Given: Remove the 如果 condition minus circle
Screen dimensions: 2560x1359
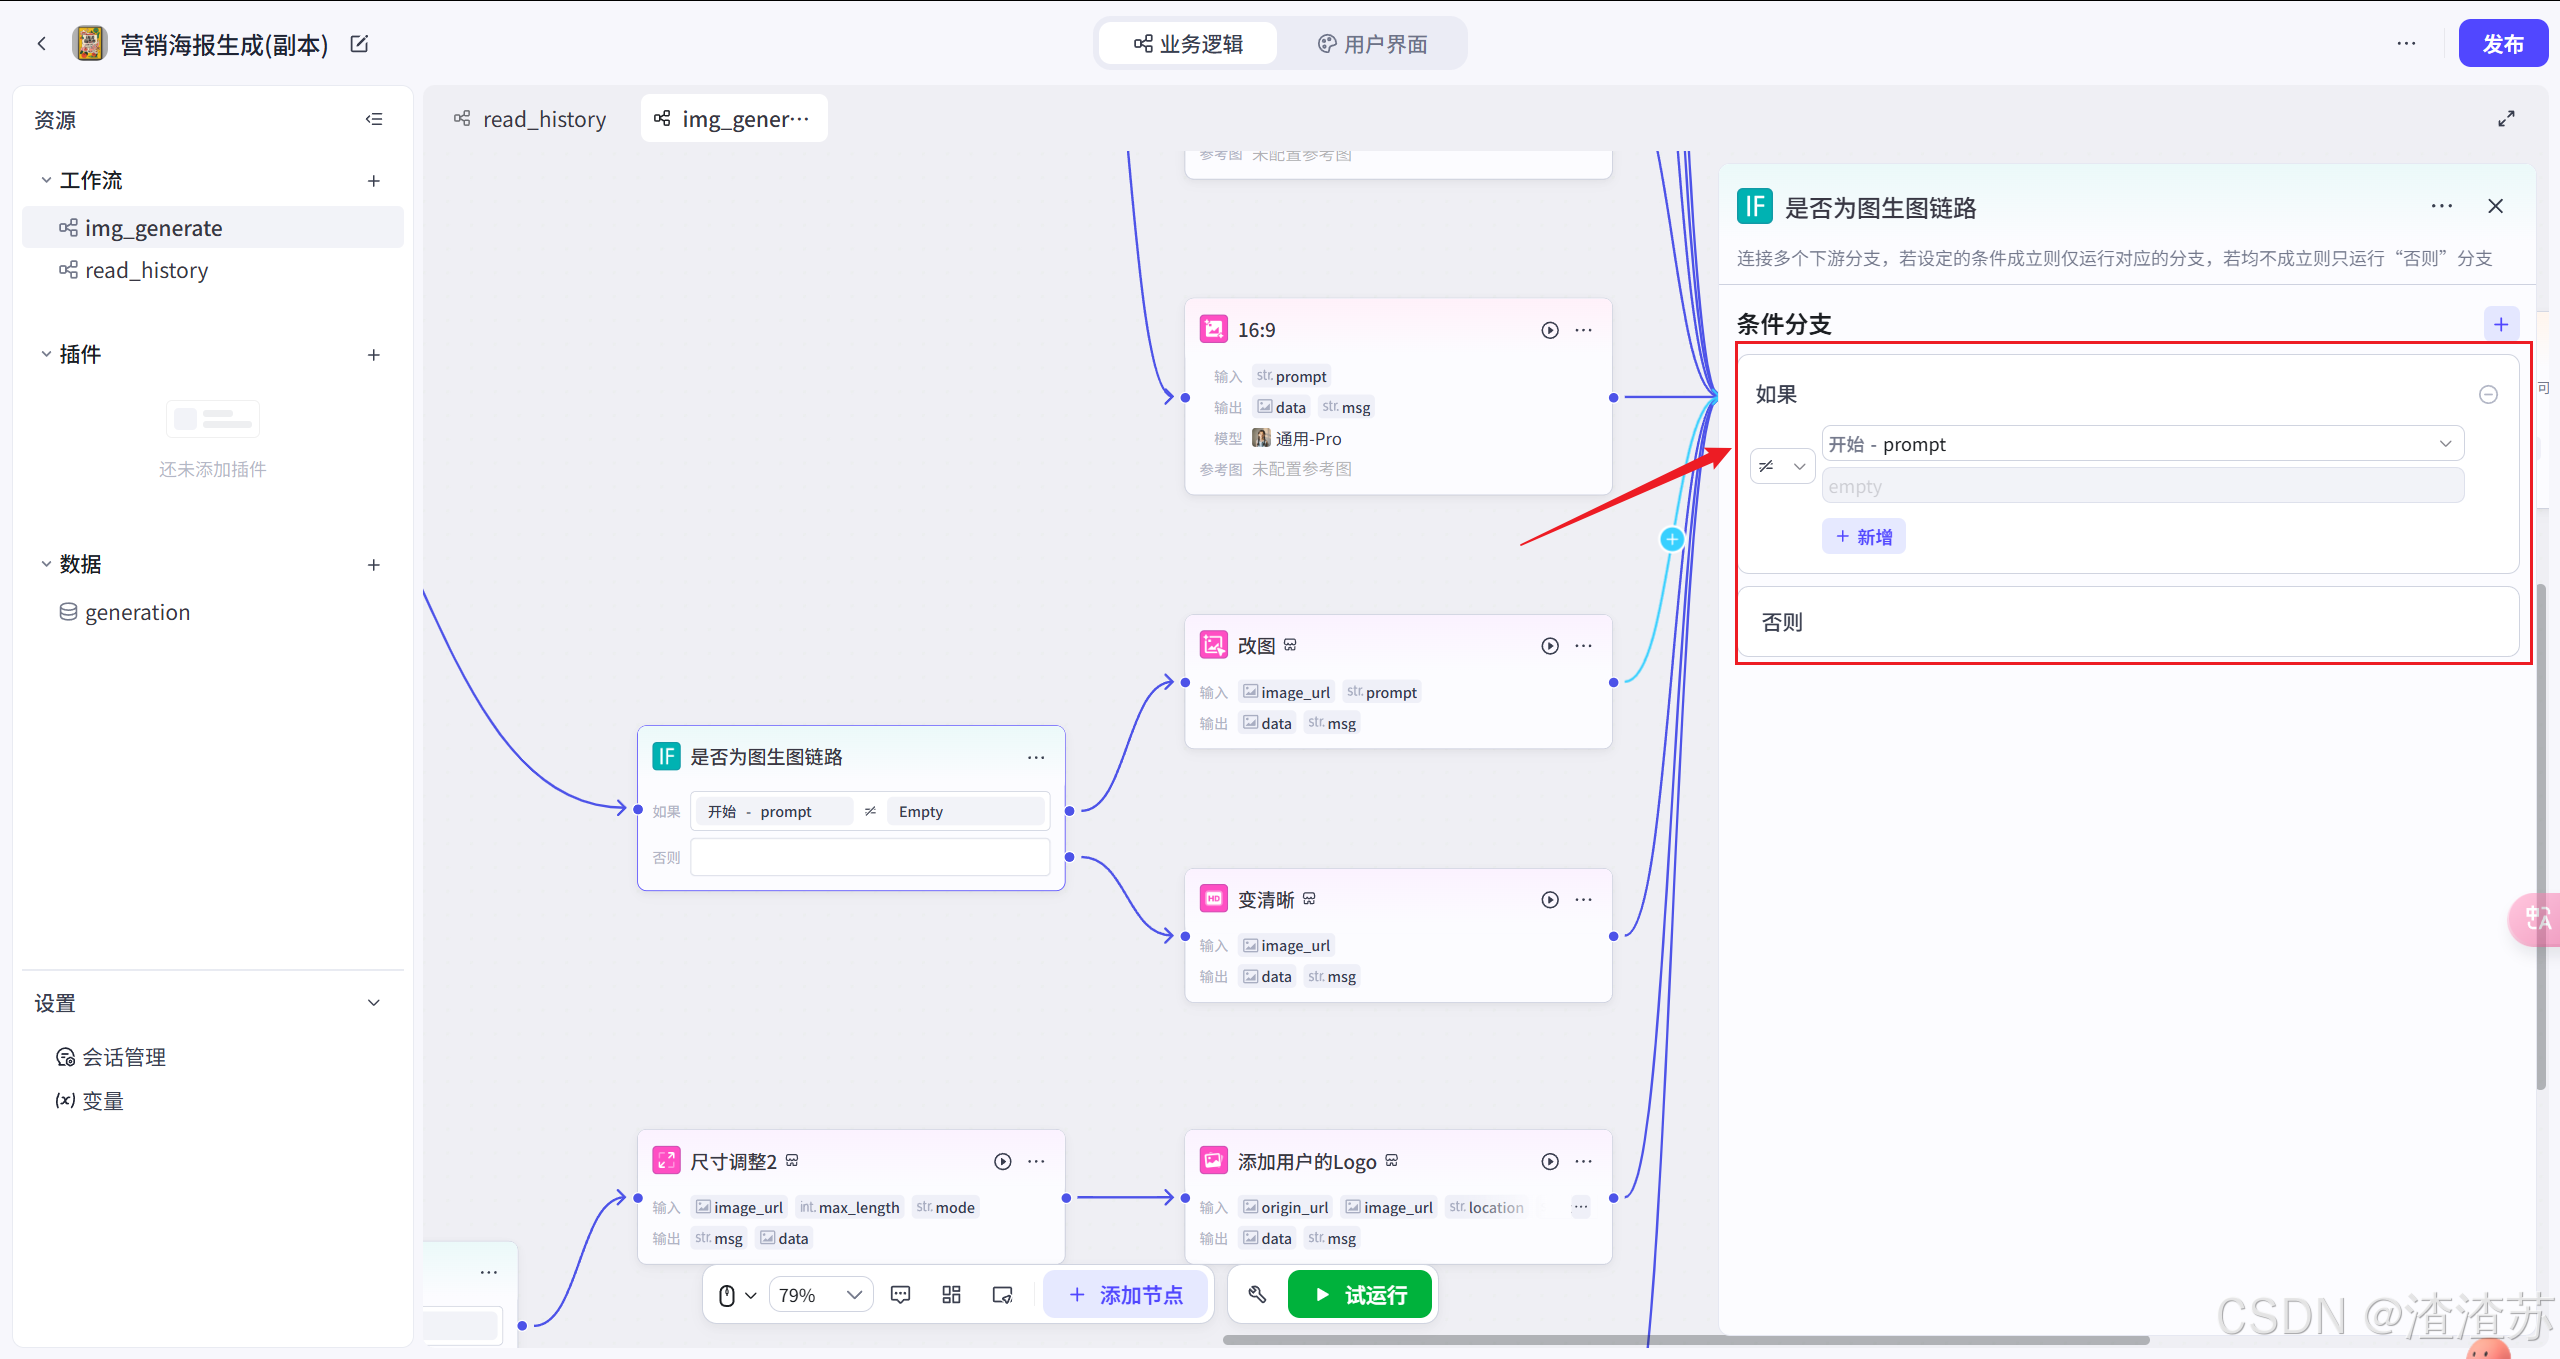Looking at the screenshot, I should pyautogui.click(x=2488, y=395).
